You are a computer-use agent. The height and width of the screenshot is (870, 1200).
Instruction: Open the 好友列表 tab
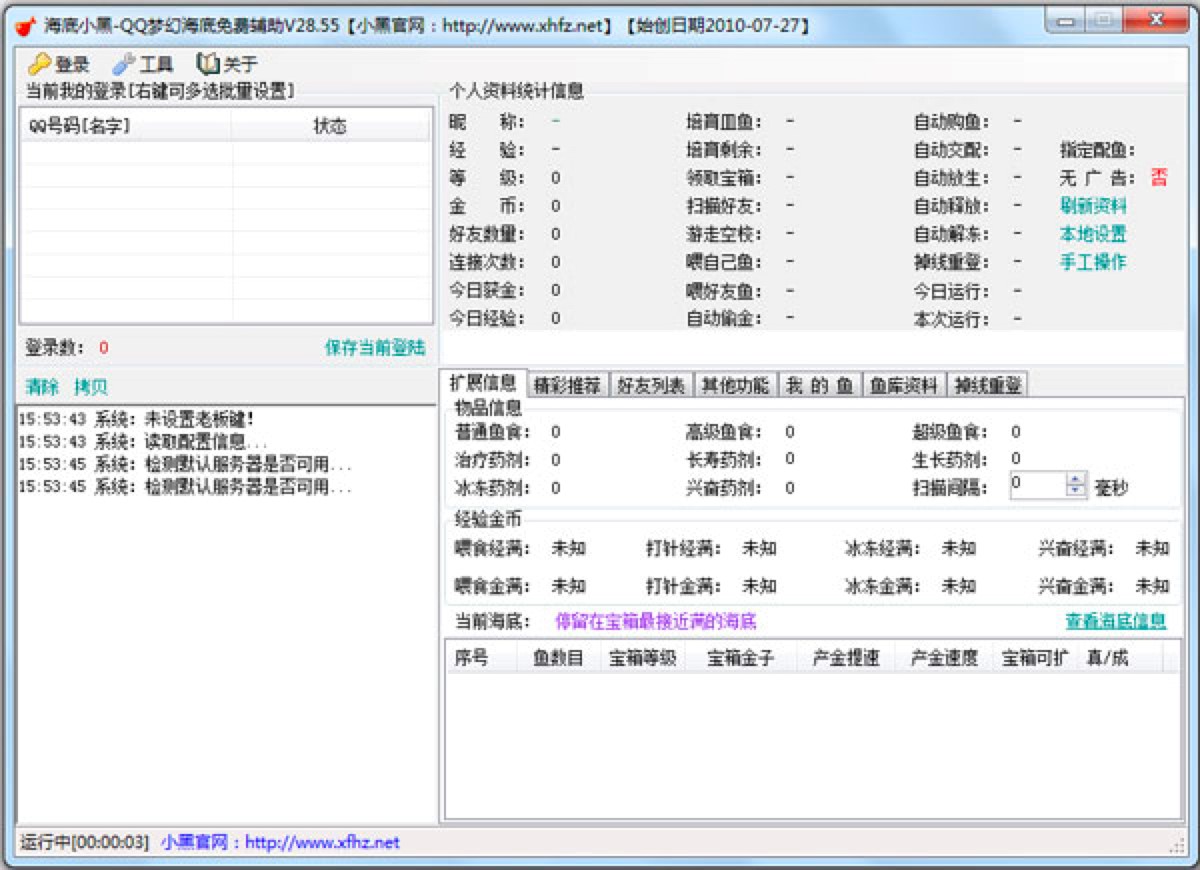pyautogui.click(x=651, y=385)
